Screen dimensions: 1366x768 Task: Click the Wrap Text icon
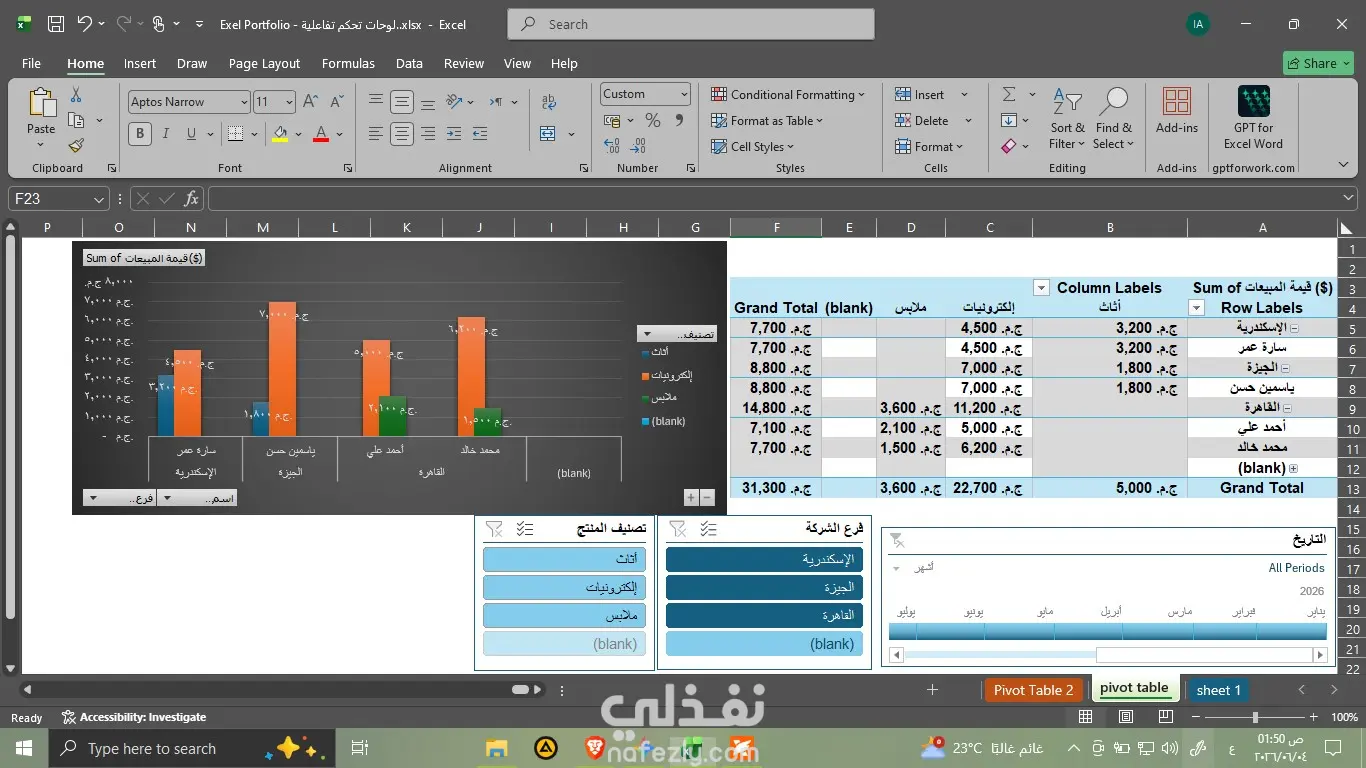(549, 102)
